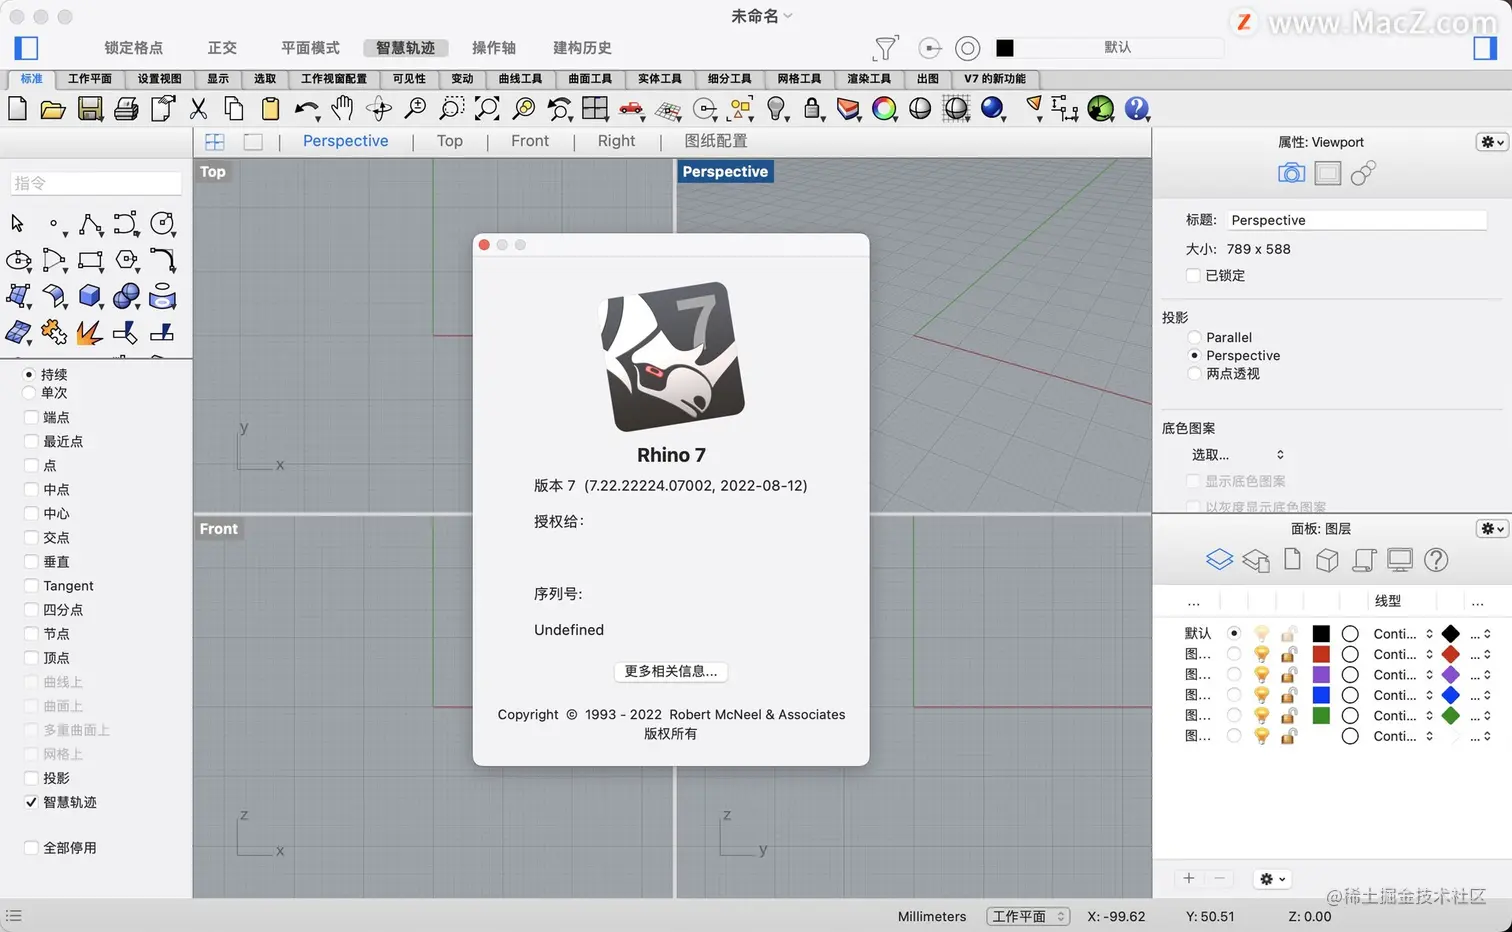Click the camera icon in Viewport properties

1291,173
